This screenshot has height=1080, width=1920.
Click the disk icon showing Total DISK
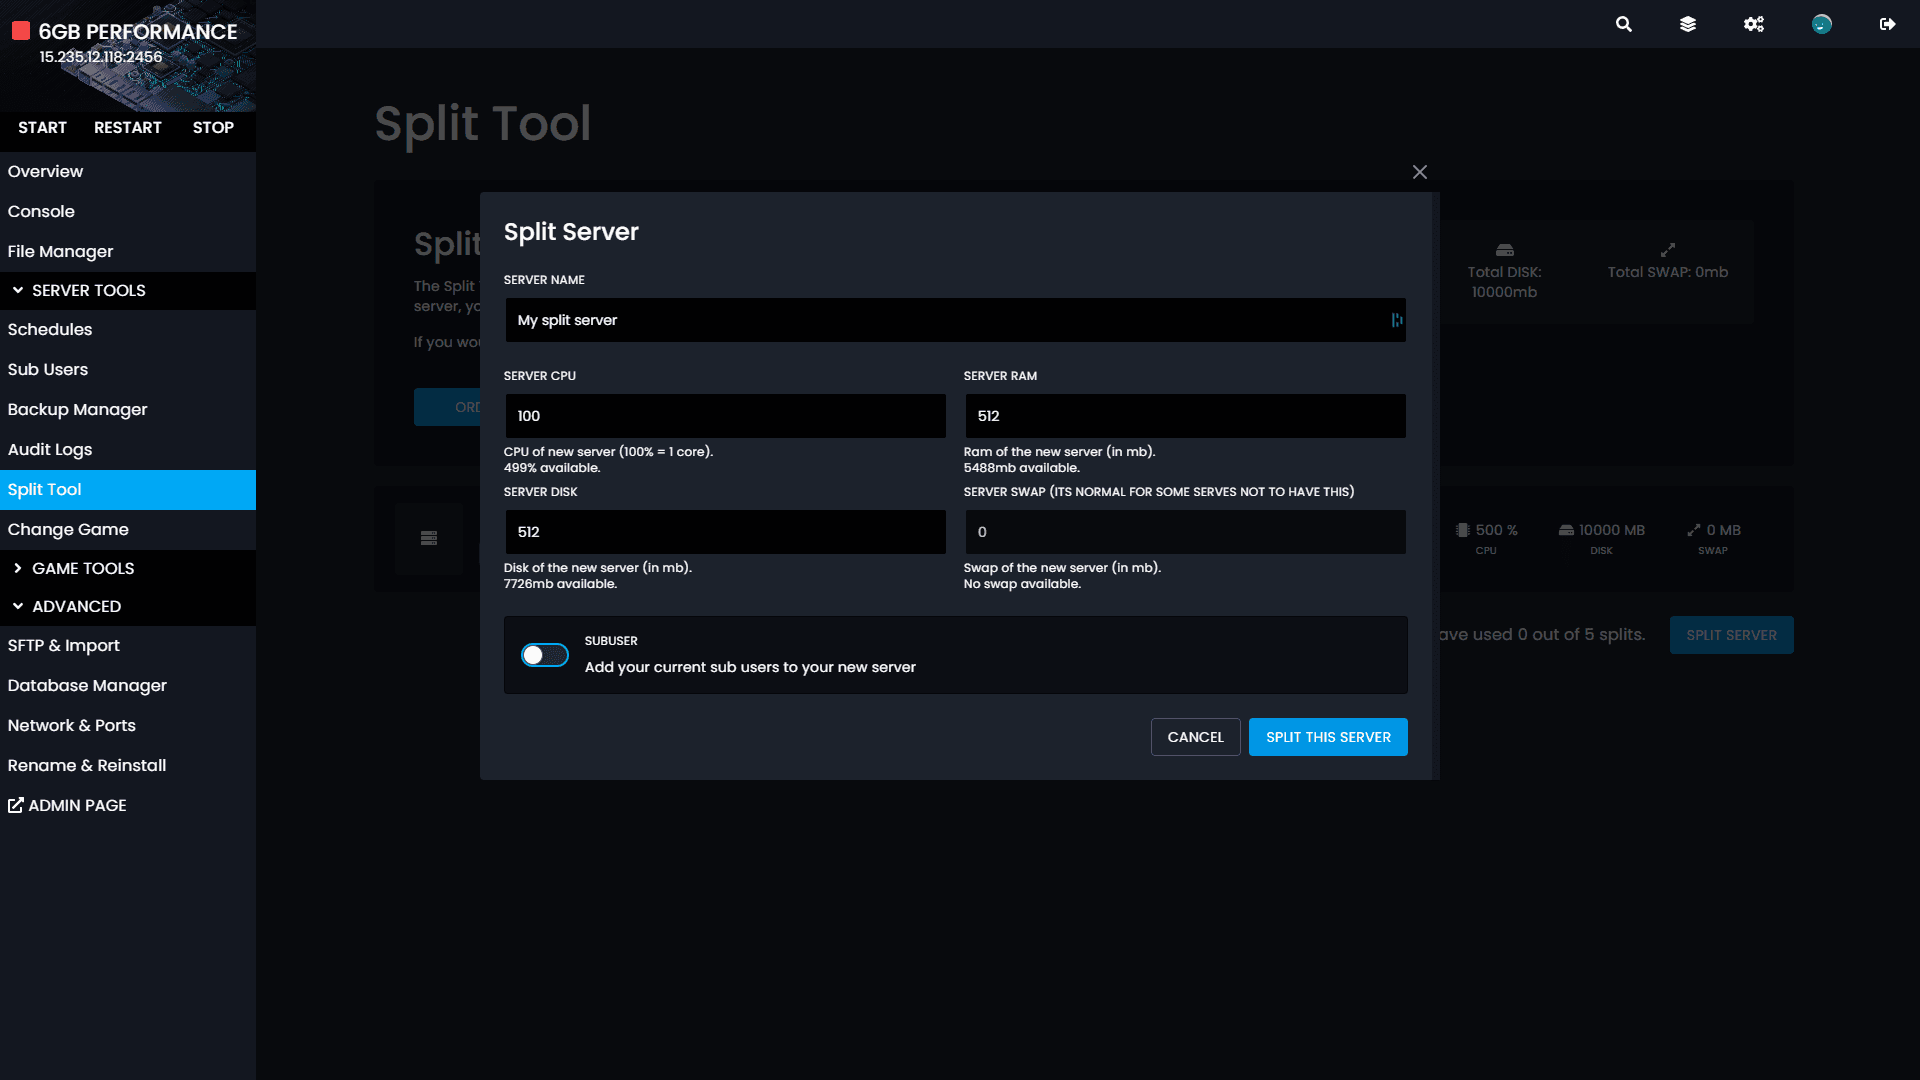pyautogui.click(x=1505, y=251)
